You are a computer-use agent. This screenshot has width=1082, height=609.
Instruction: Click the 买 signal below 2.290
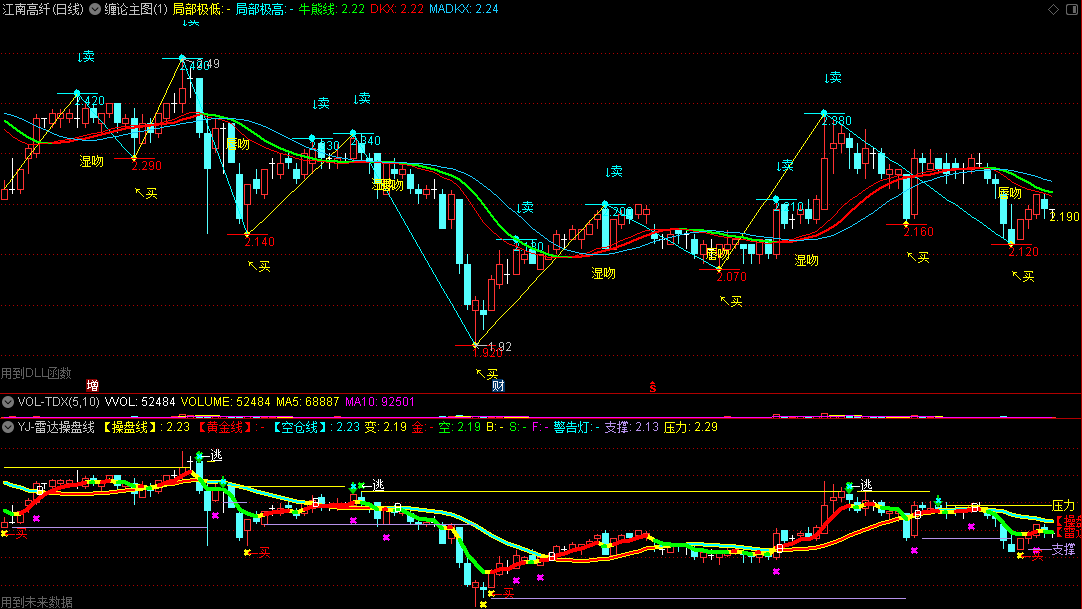click(146, 194)
